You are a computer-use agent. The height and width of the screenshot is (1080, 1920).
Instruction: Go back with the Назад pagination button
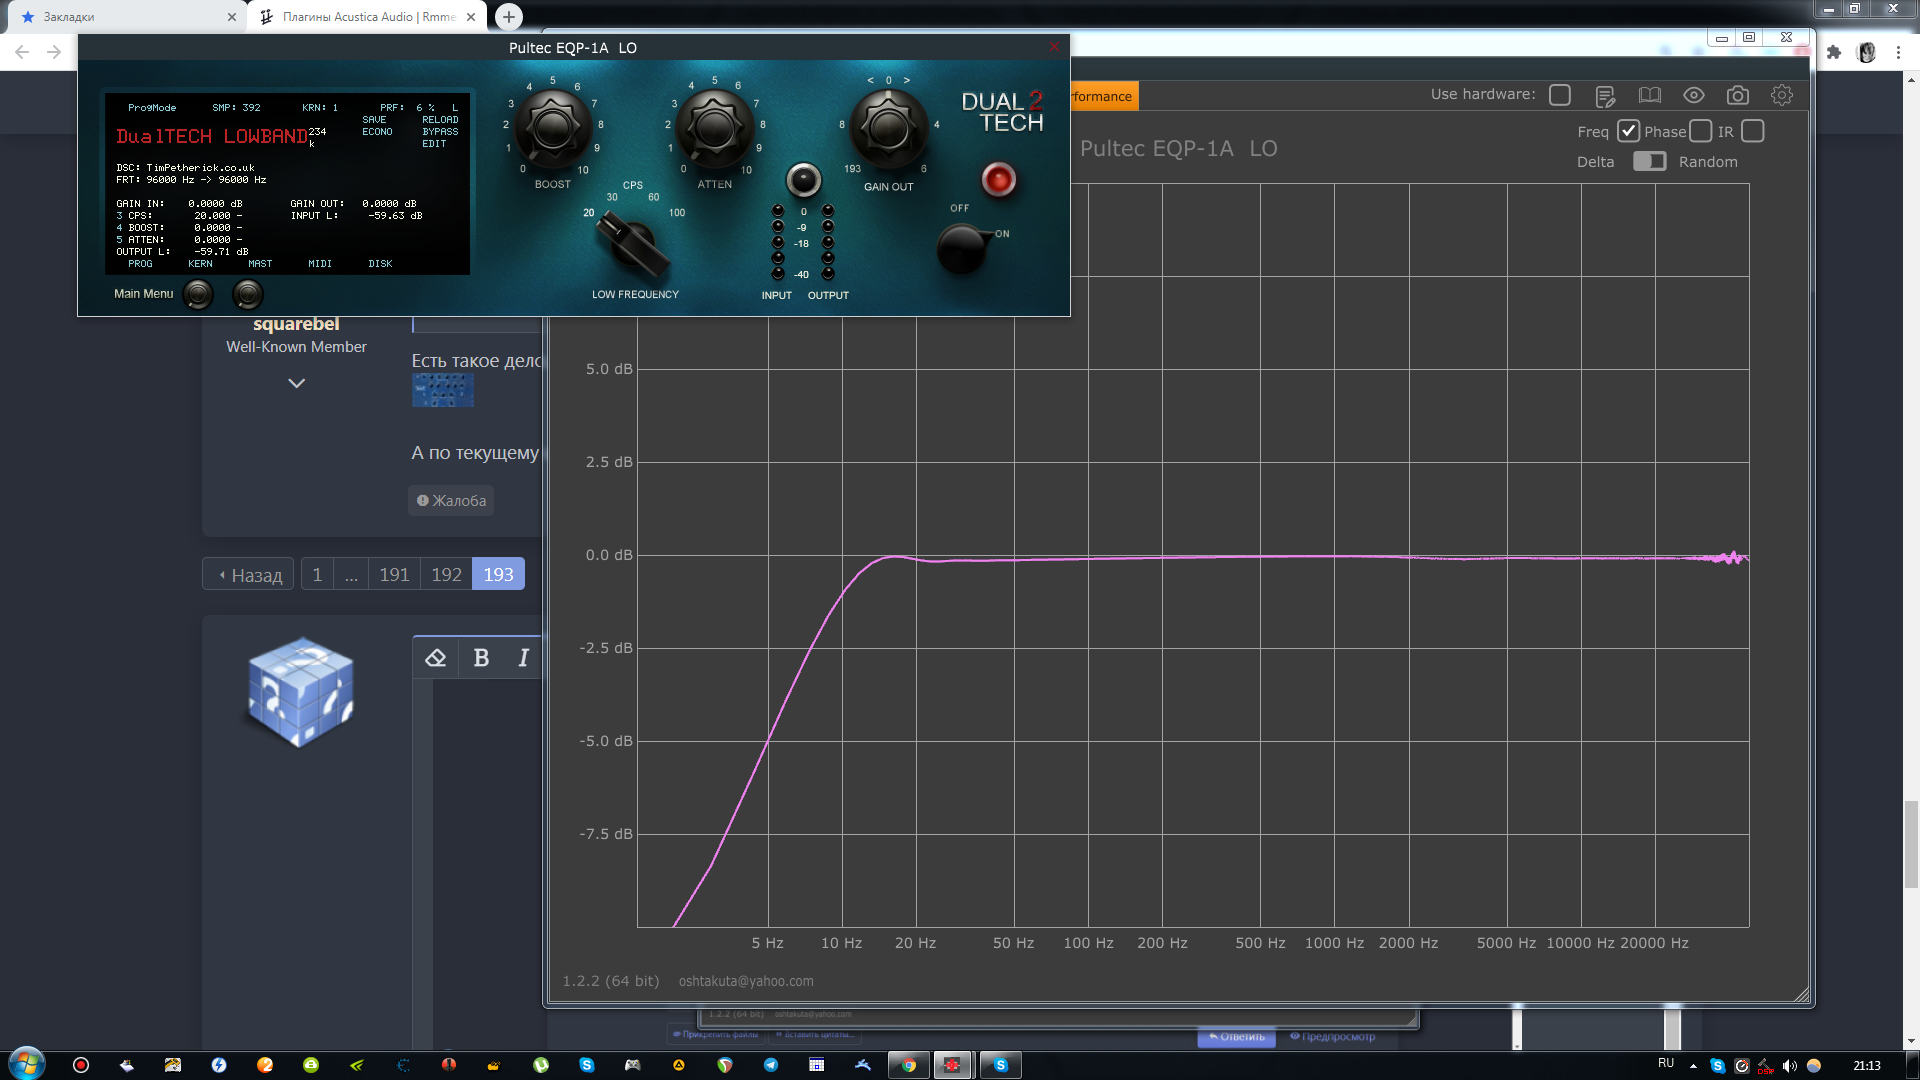(x=249, y=575)
